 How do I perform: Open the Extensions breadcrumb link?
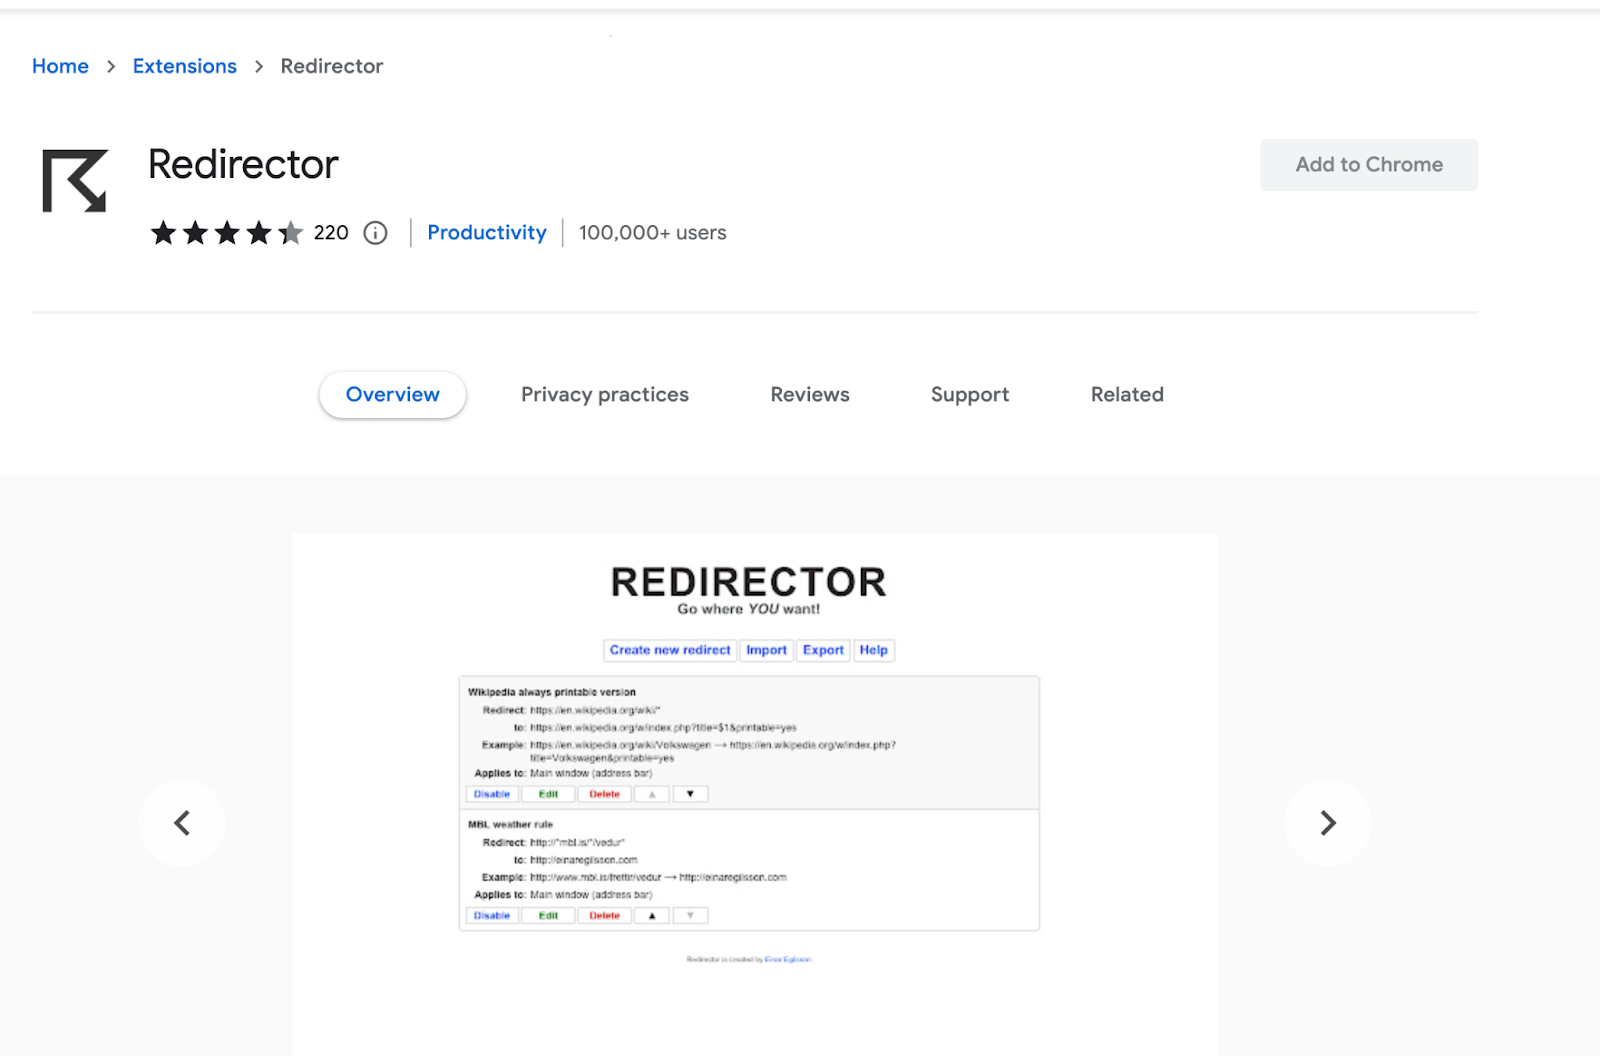pos(185,66)
